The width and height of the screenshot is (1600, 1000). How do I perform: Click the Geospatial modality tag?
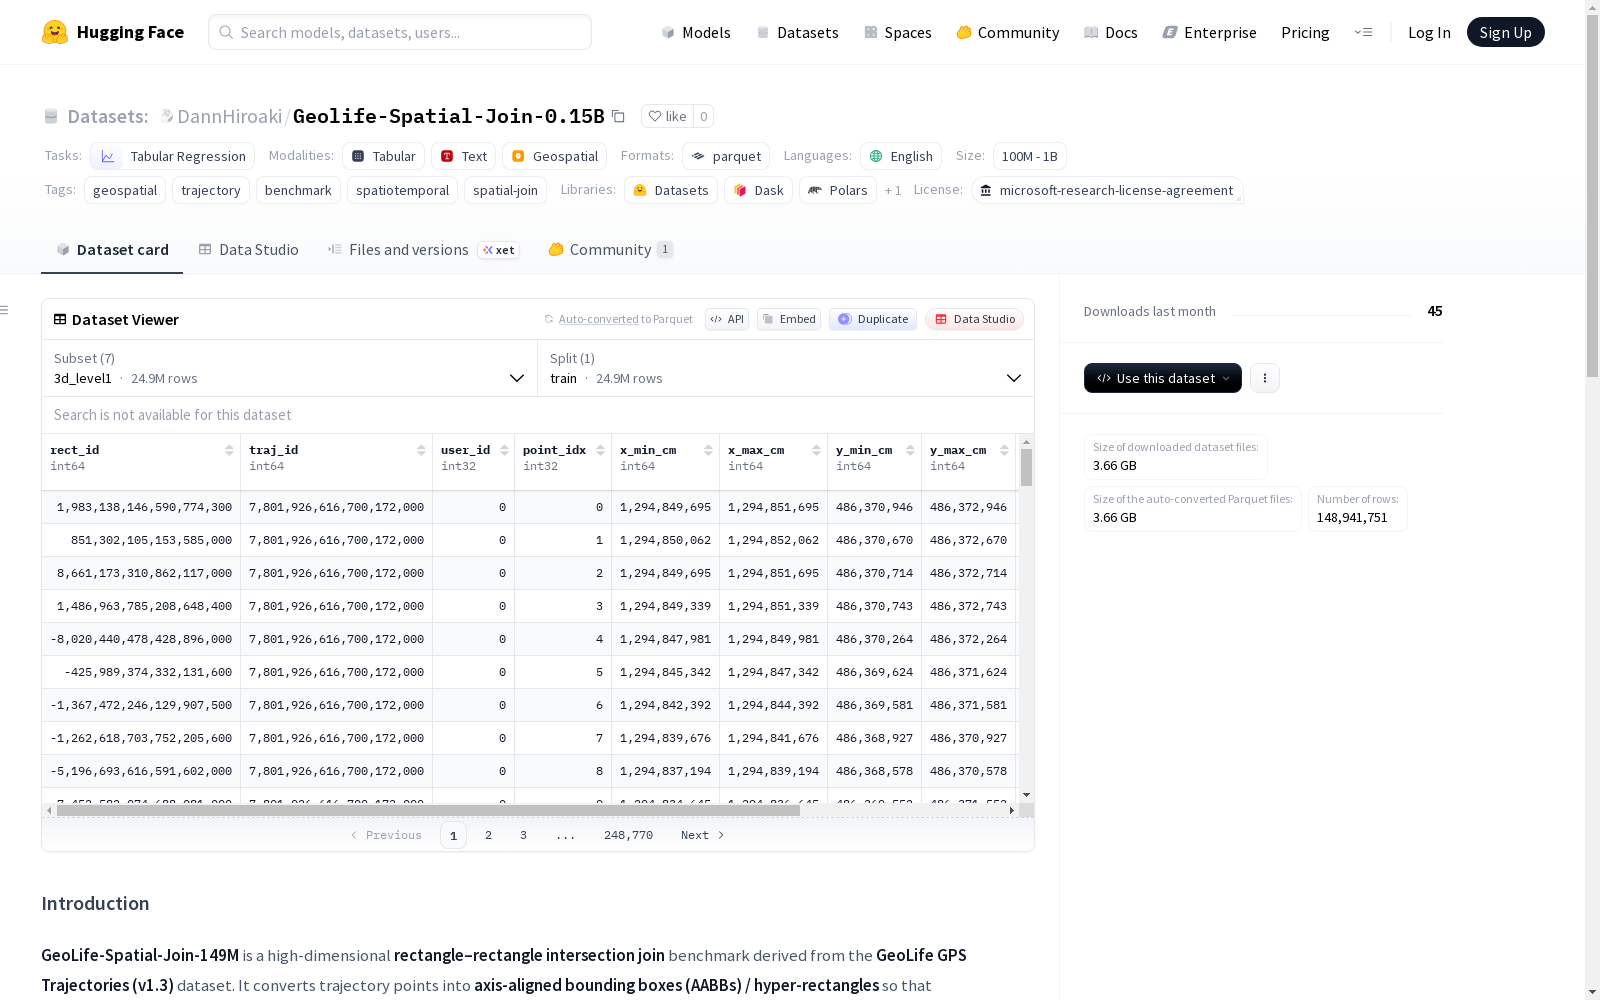[x=555, y=156]
